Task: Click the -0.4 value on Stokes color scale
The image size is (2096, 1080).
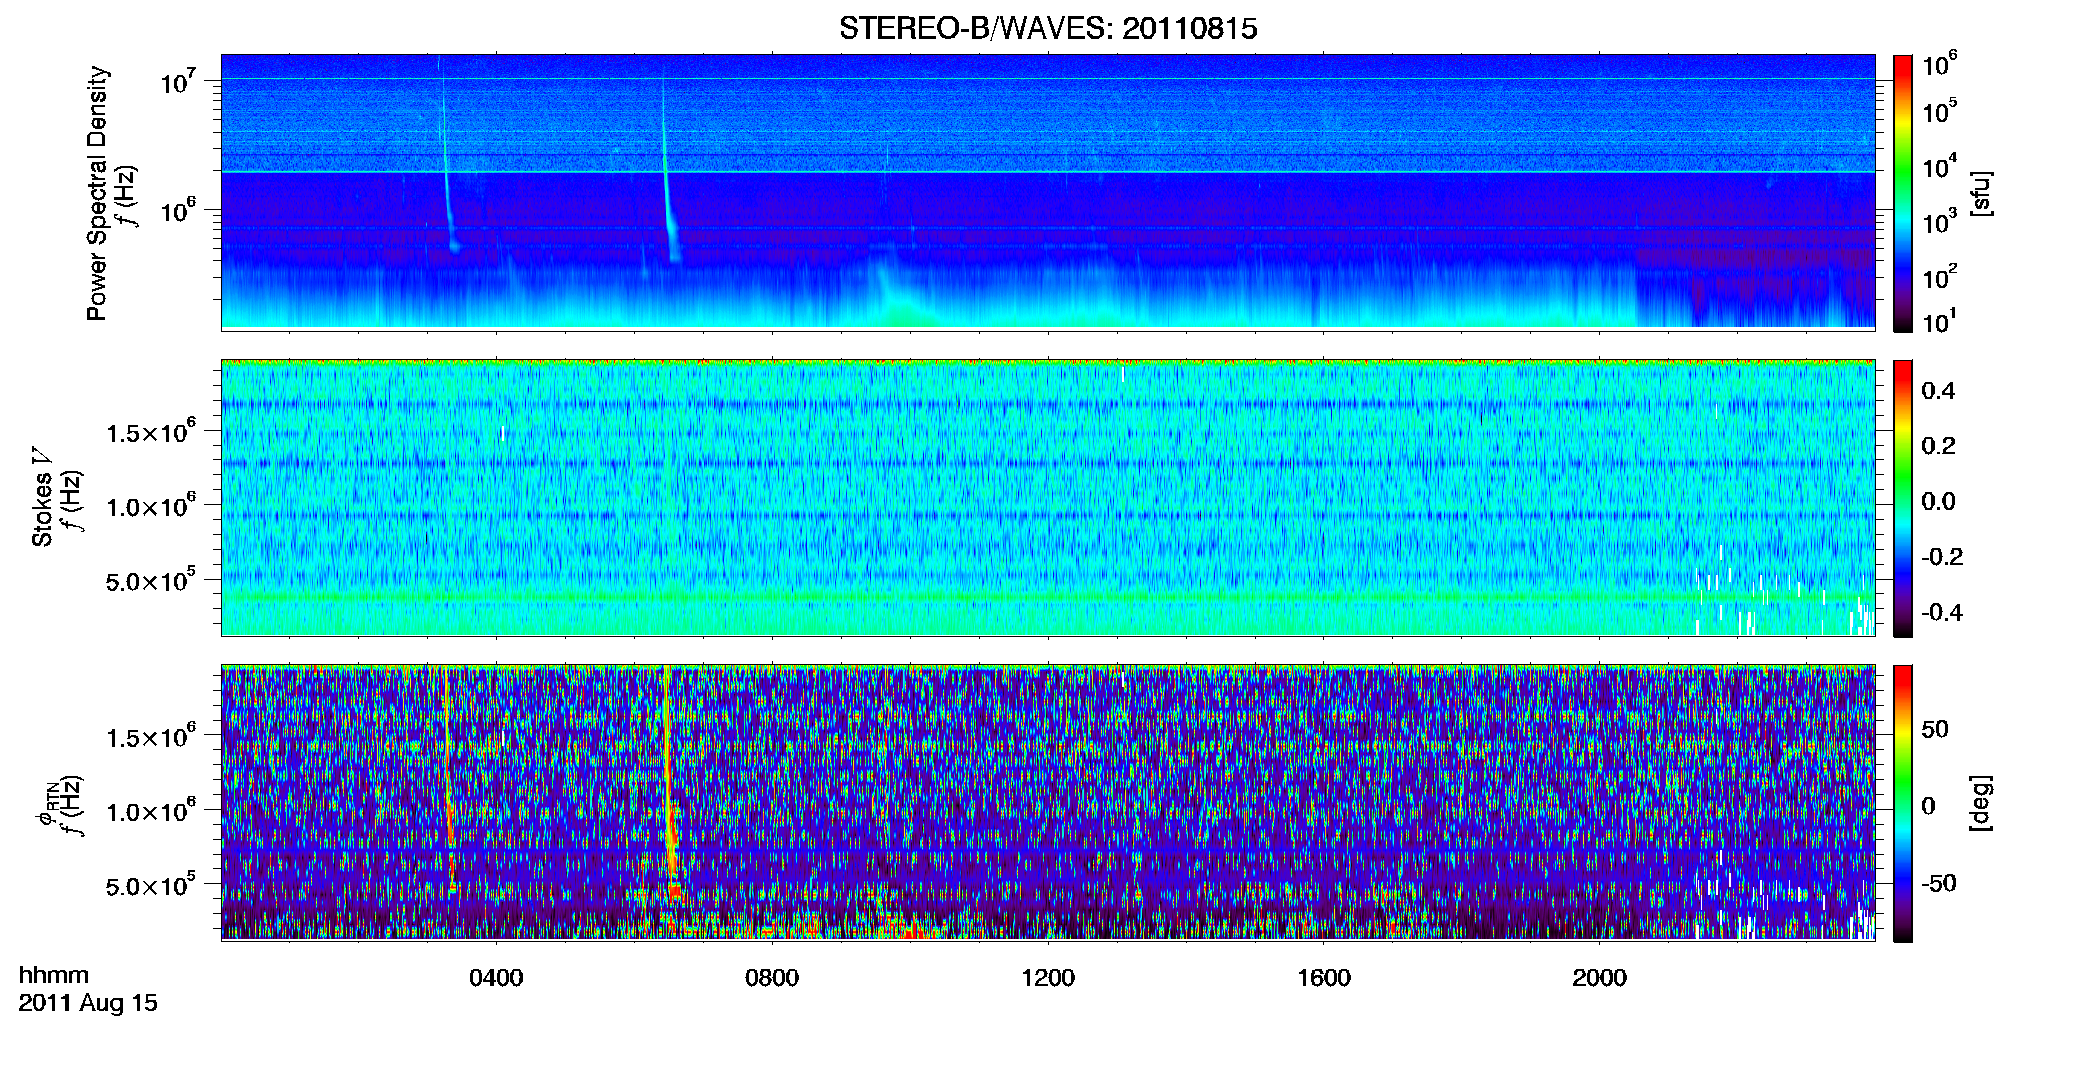Action: 1941,612
